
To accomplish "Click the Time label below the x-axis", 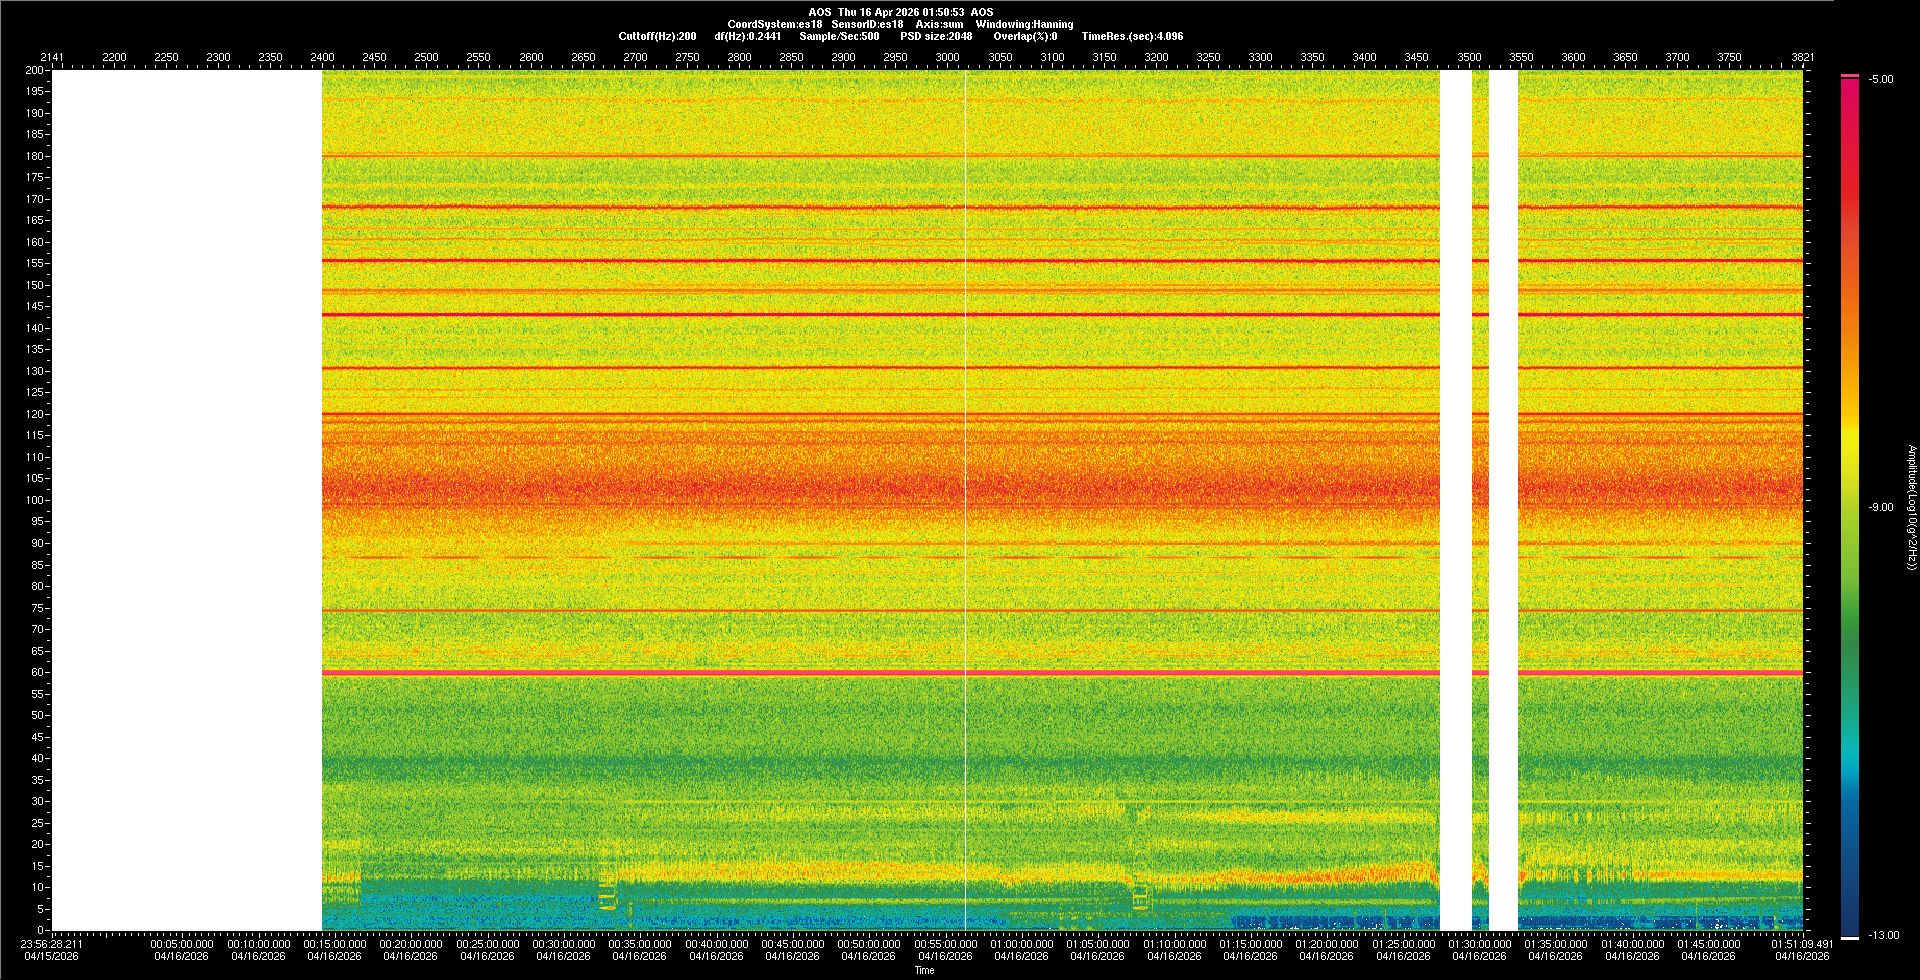I will [924, 970].
